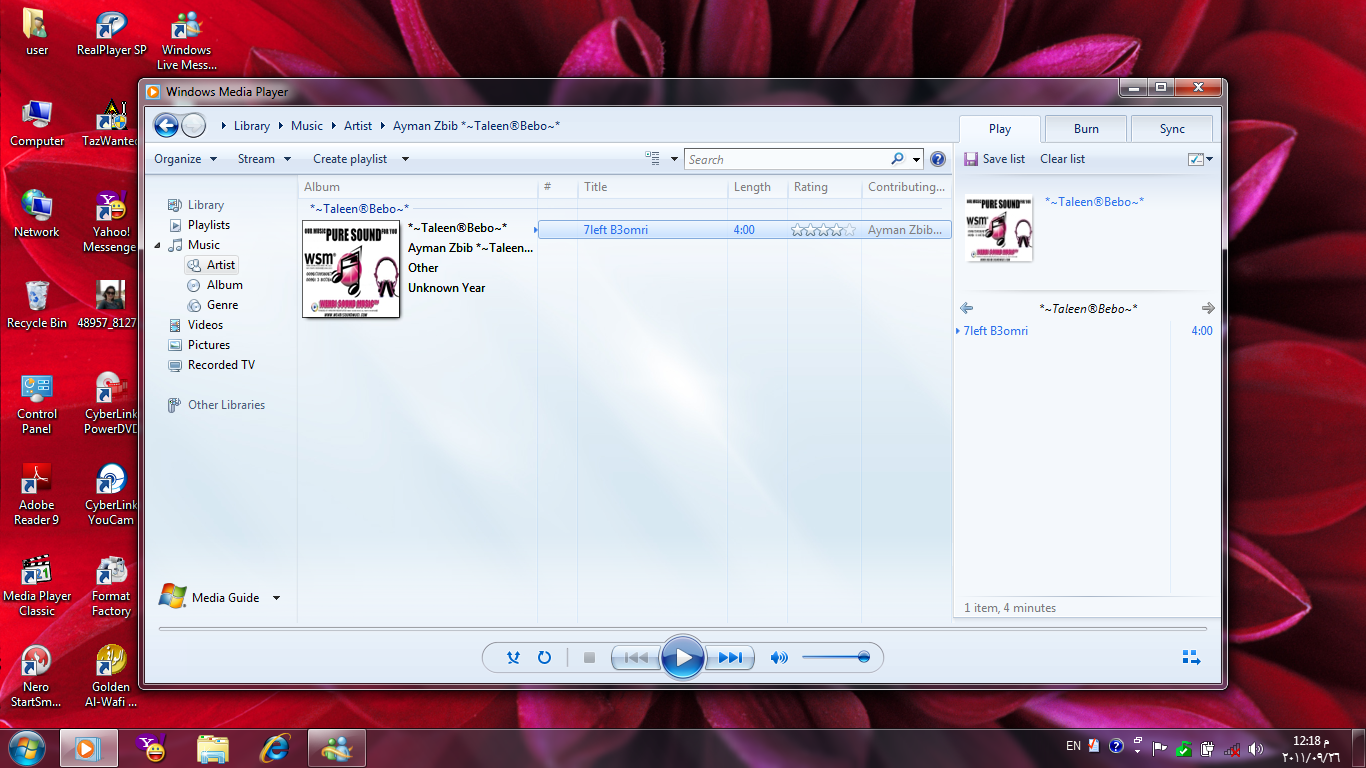Open View options icon
The height and width of the screenshot is (768, 1366).
[653, 159]
